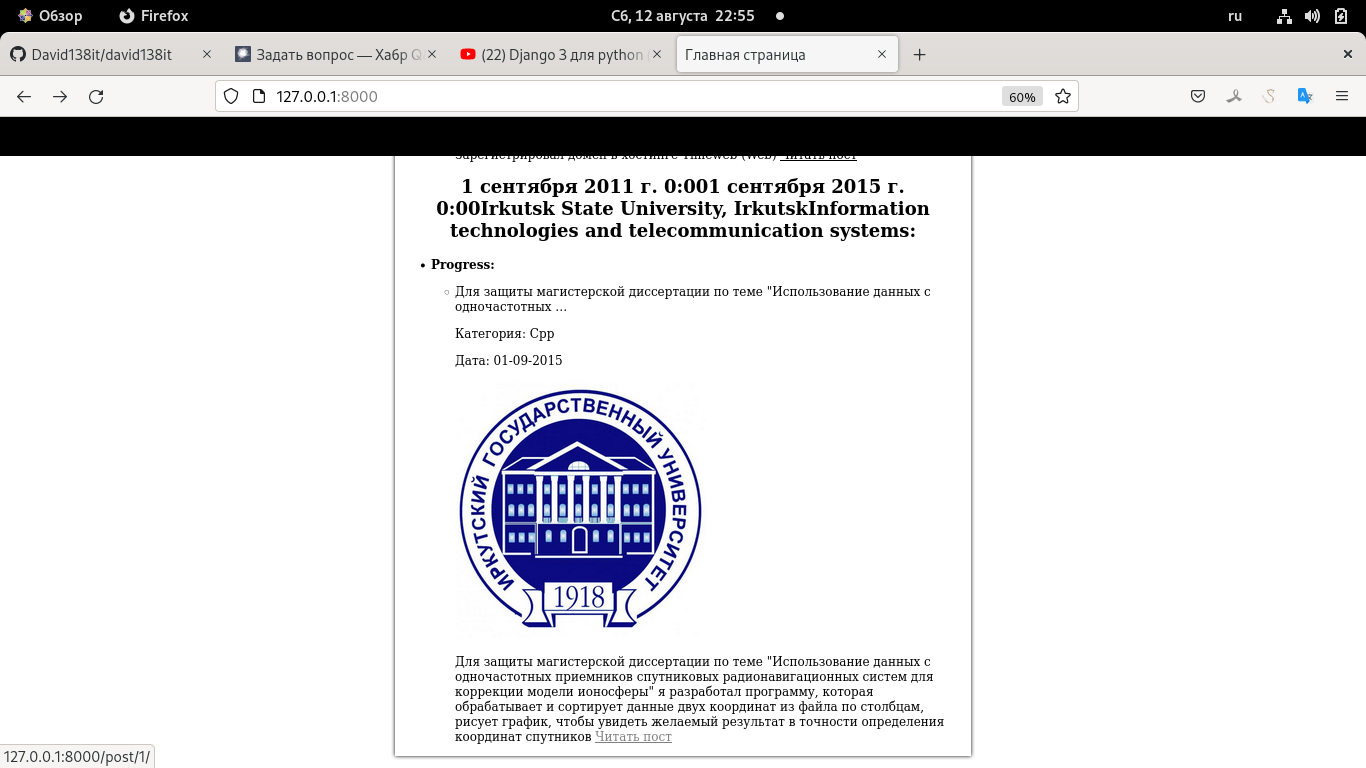This screenshot has width=1366, height=768.
Task: Bookmark this page with the star
Action: point(1063,96)
